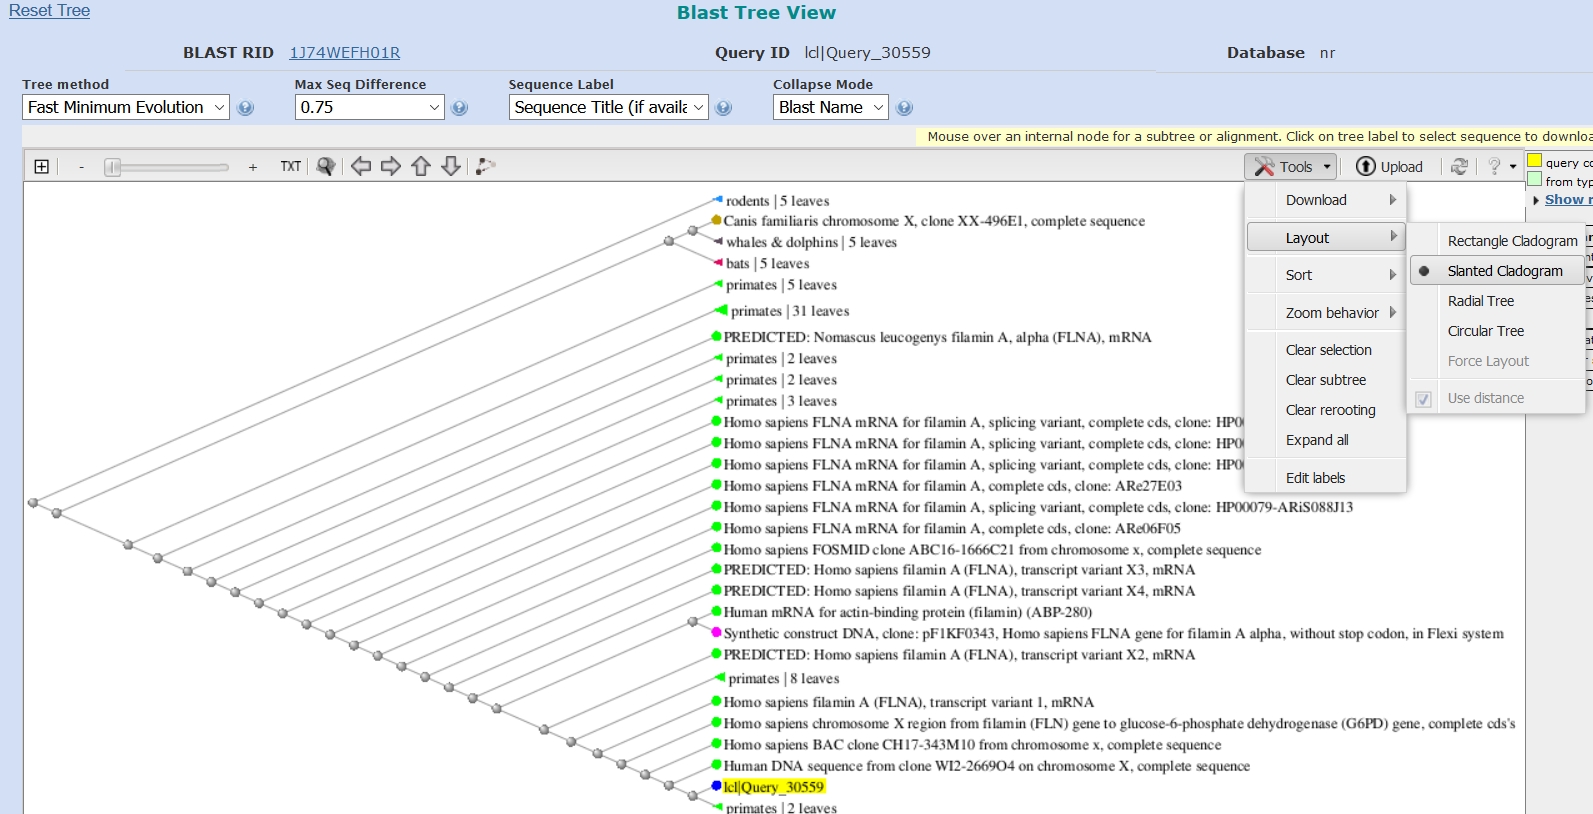Click help icon next to Collapse Mode
The height and width of the screenshot is (814, 1593).
click(904, 108)
